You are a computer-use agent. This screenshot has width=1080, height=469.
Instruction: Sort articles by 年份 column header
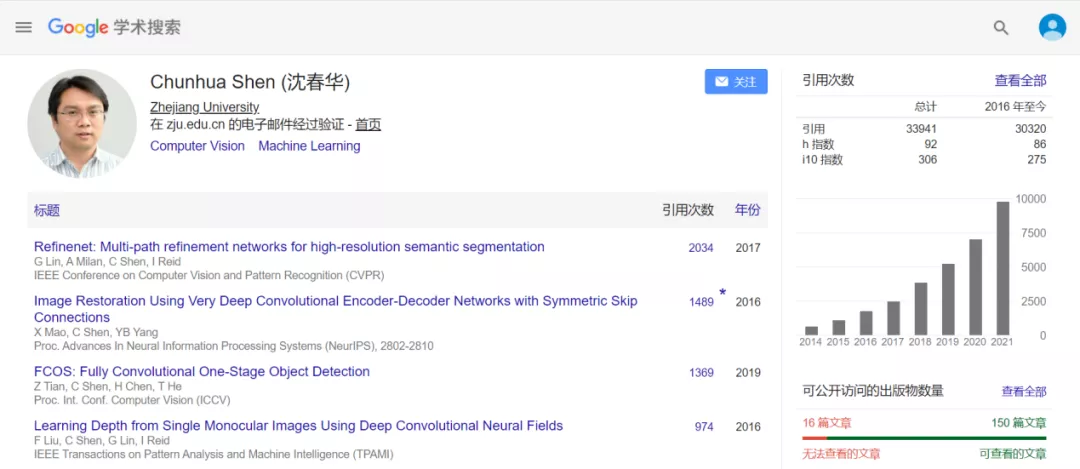pyautogui.click(x=747, y=211)
